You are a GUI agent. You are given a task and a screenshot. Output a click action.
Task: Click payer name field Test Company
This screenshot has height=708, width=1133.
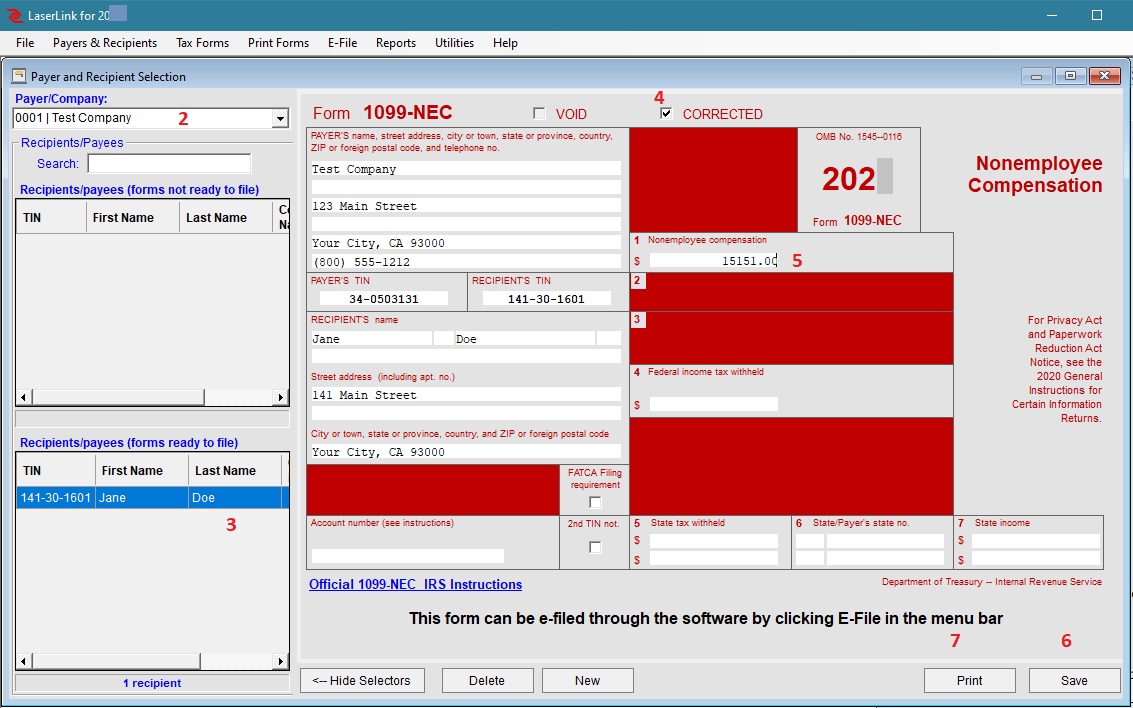click(x=466, y=168)
